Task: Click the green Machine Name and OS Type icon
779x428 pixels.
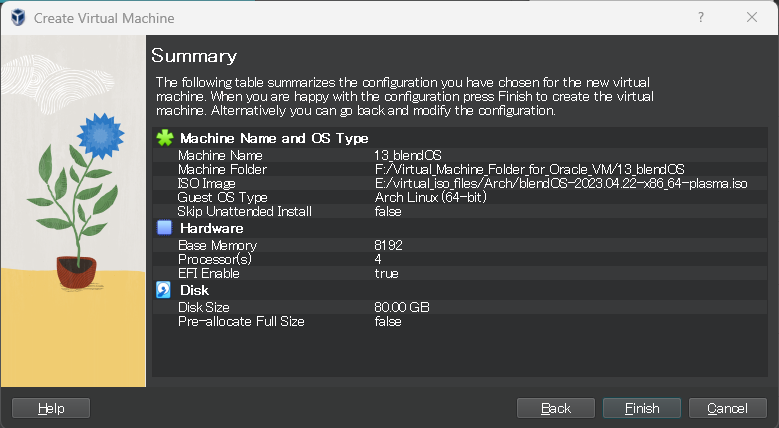Action: [165, 138]
